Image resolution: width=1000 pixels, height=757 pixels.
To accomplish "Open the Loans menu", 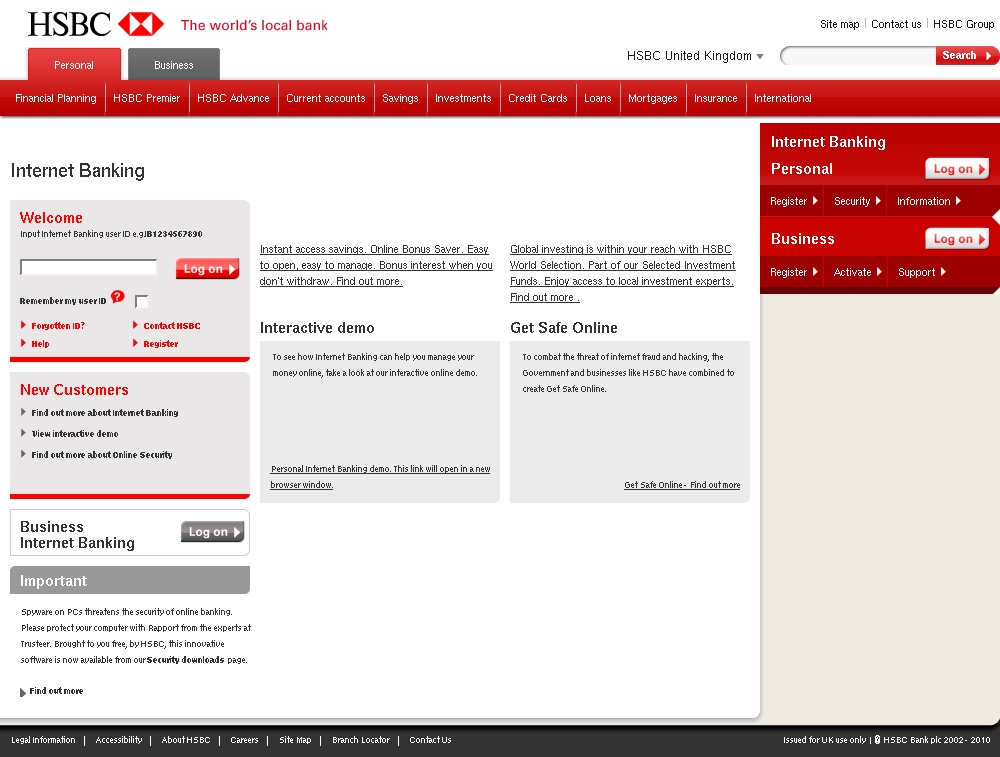I will click(x=598, y=98).
